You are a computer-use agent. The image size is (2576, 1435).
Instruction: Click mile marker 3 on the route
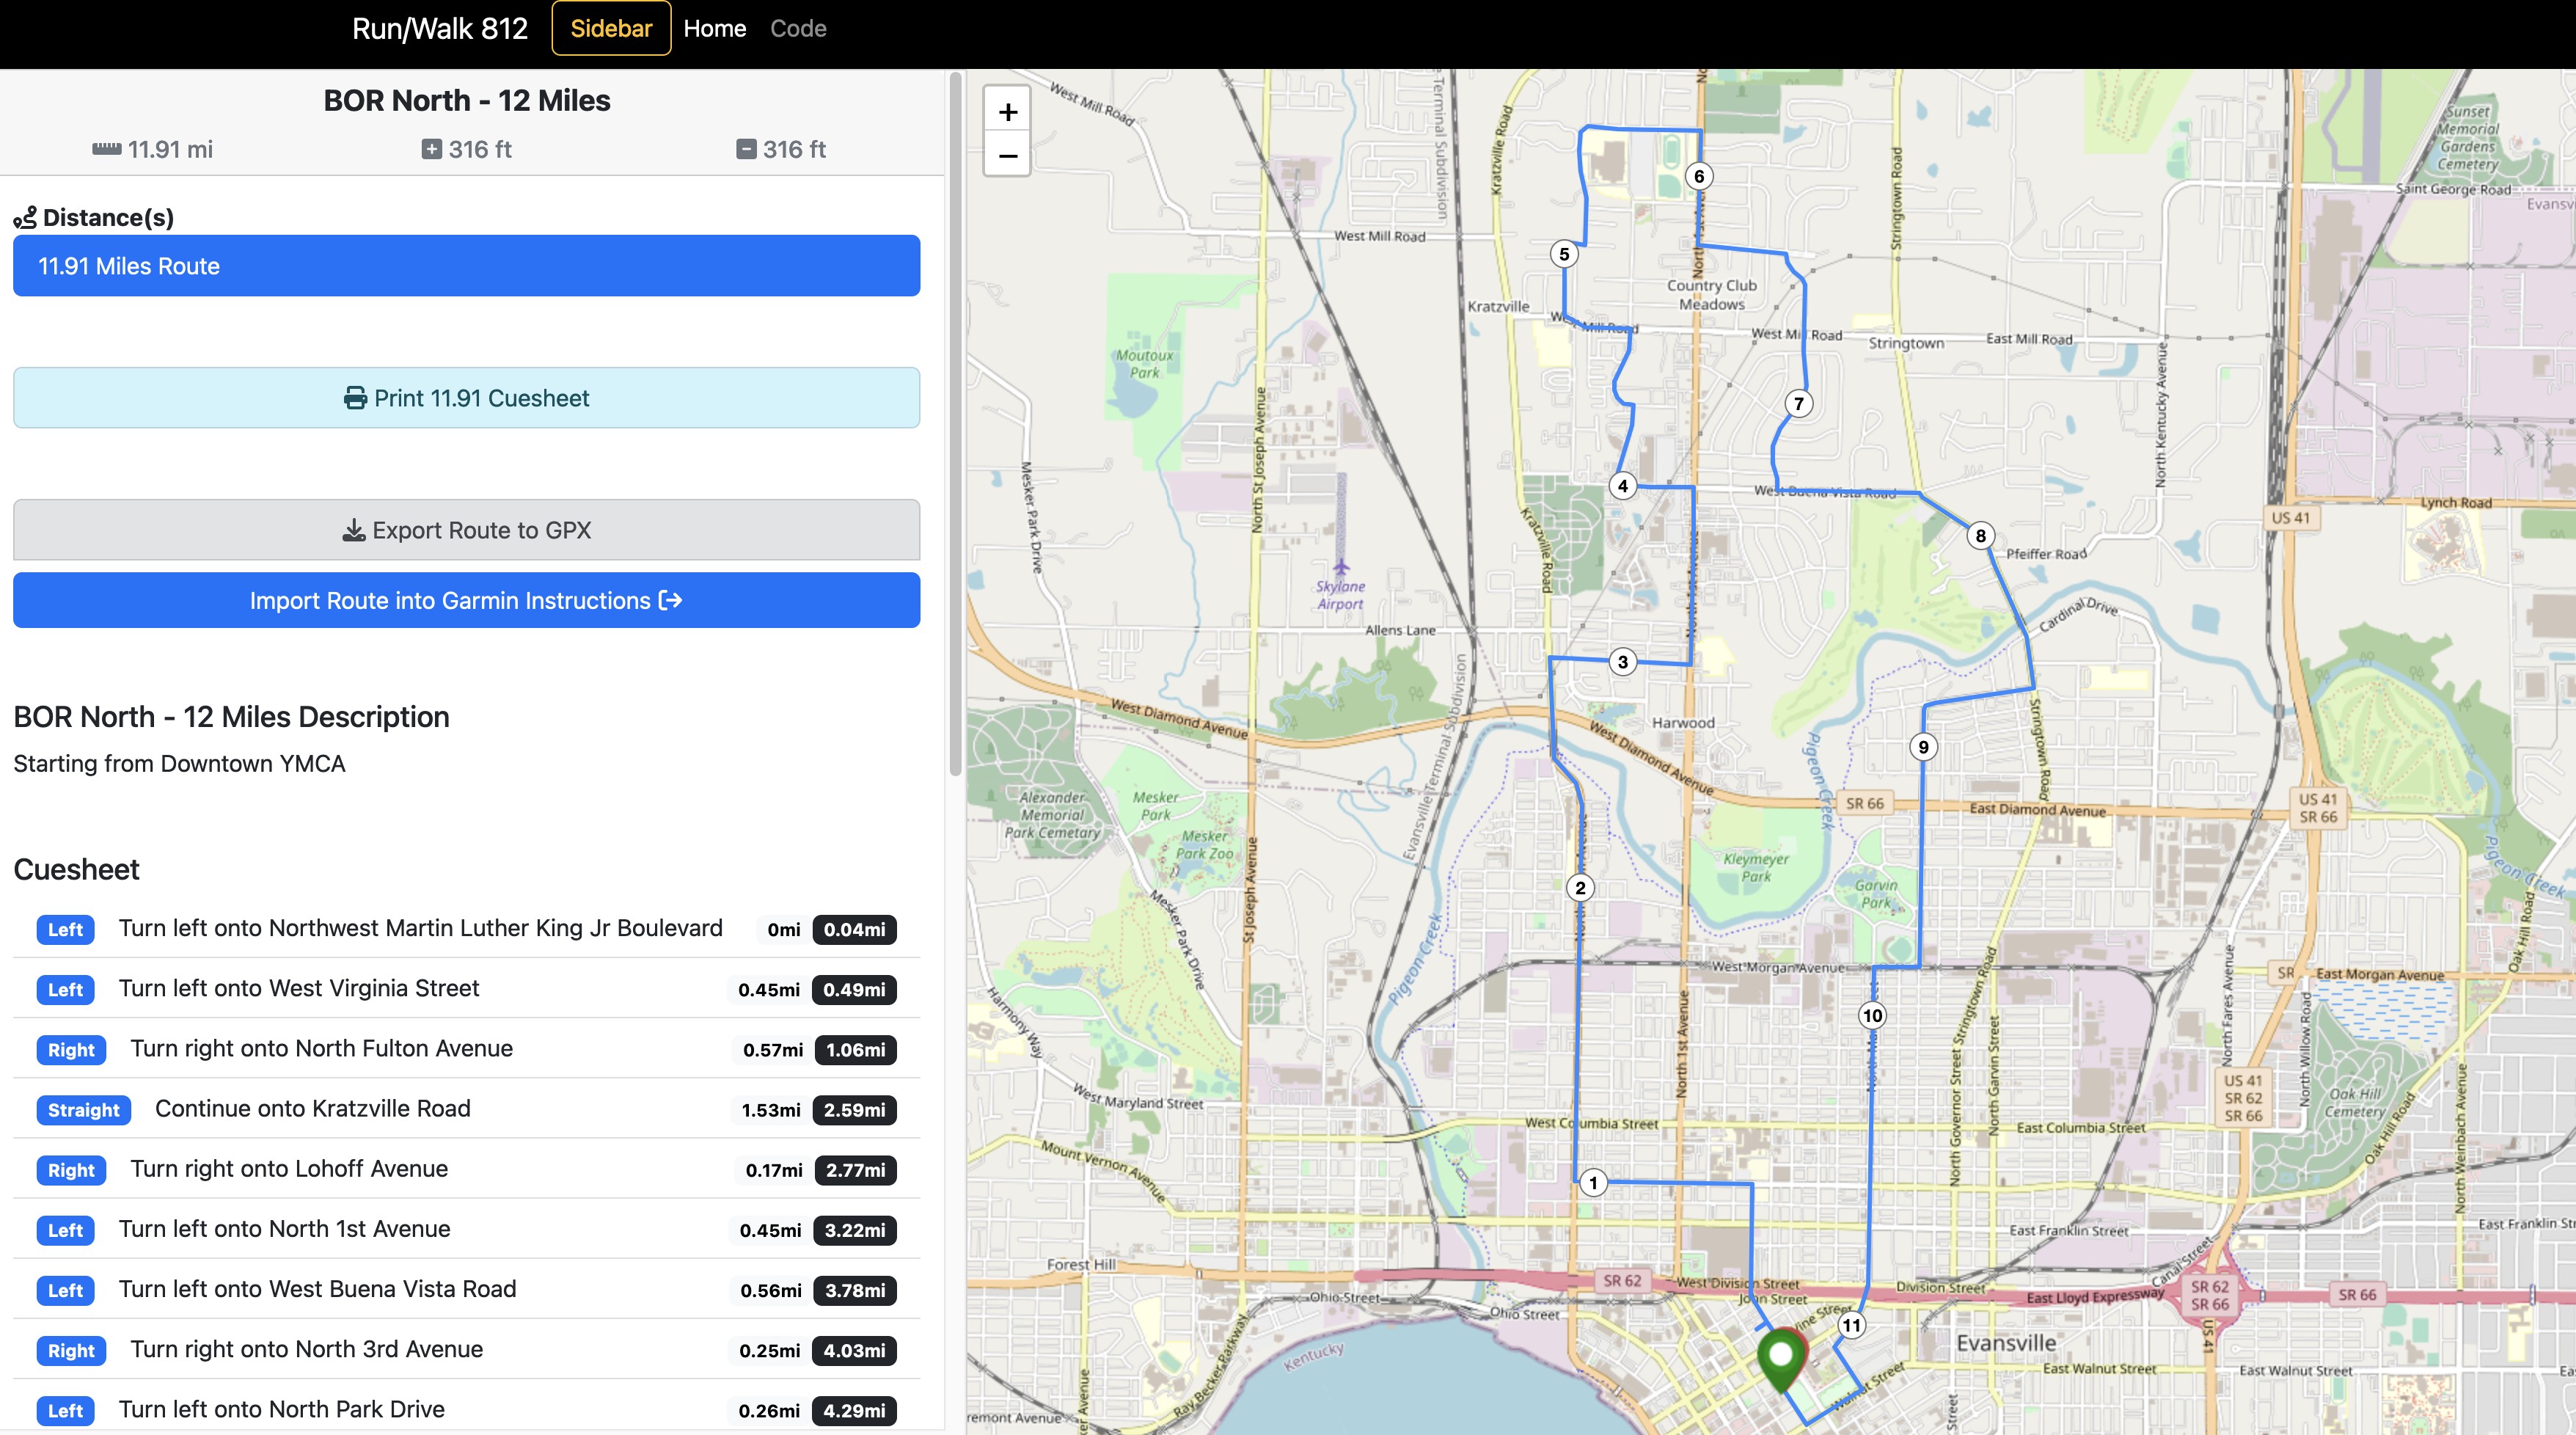pos(1622,662)
